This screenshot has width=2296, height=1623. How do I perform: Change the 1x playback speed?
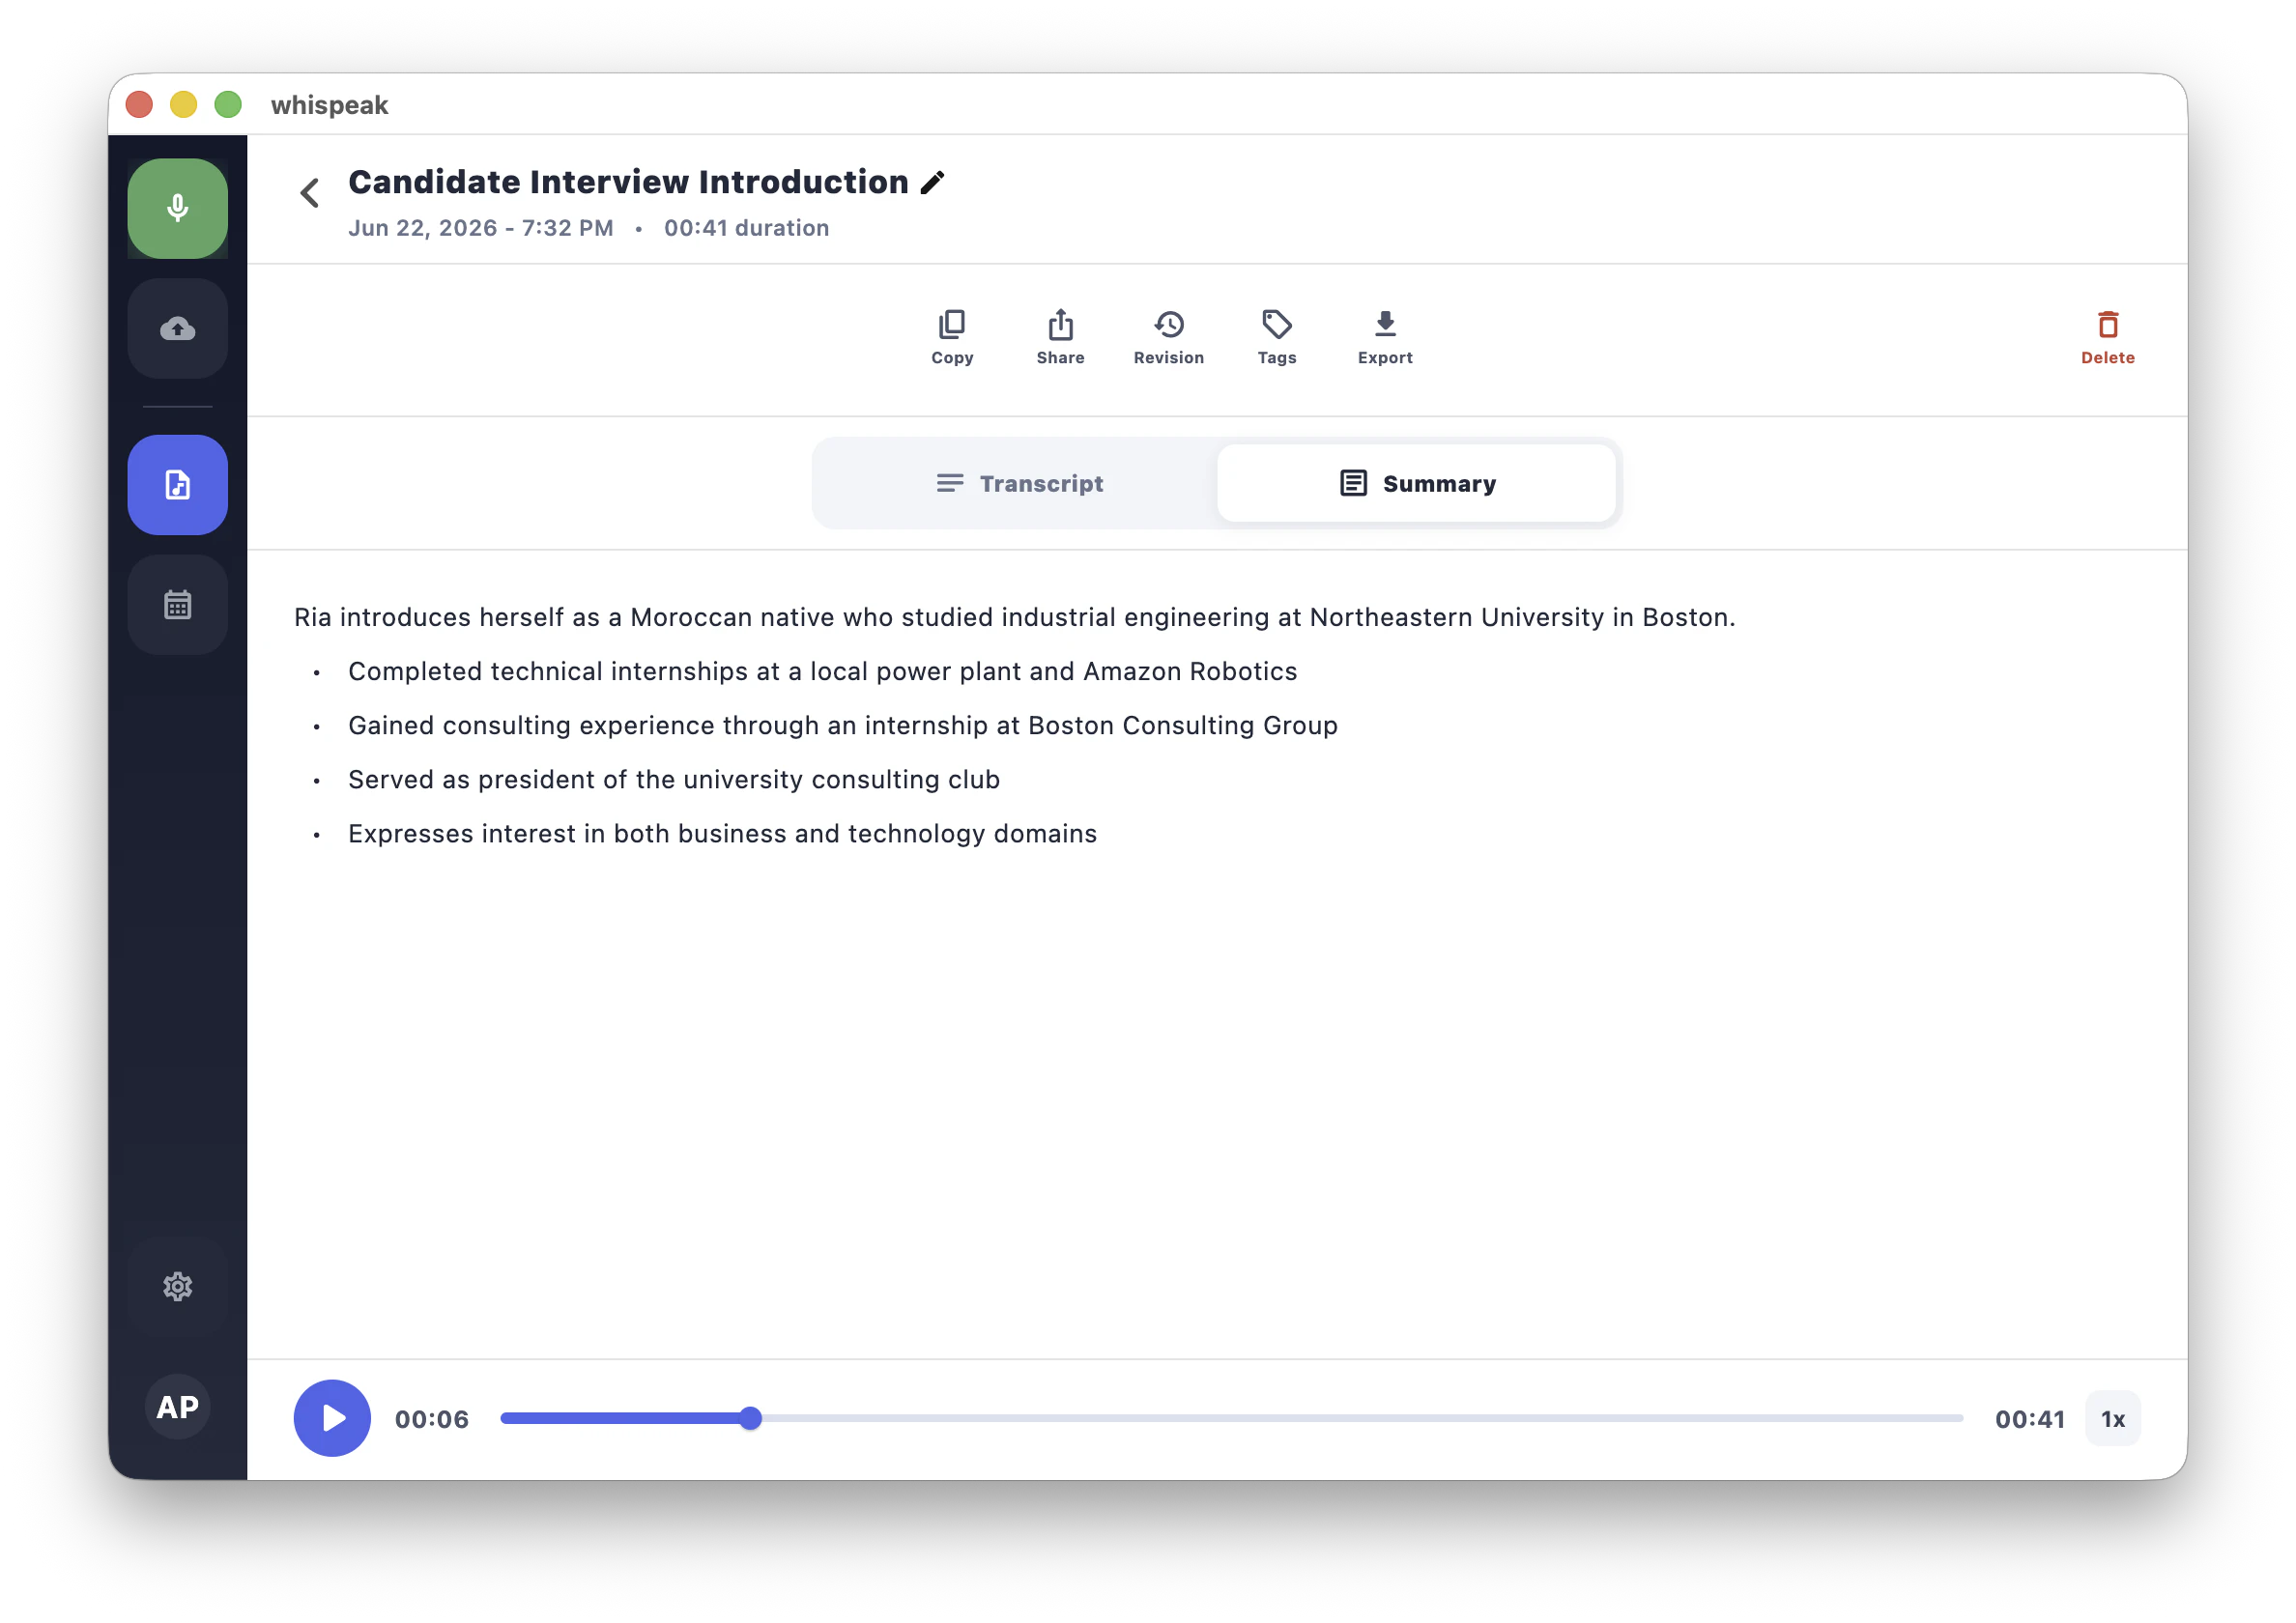click(x=2112, y=1418)
